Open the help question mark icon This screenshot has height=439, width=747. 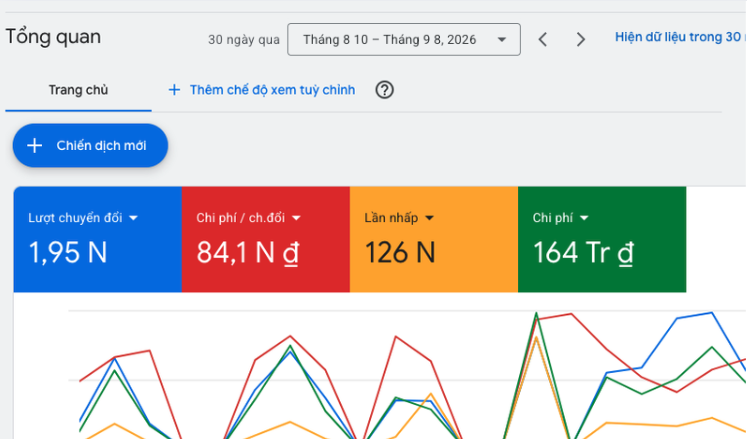(384, 90)
